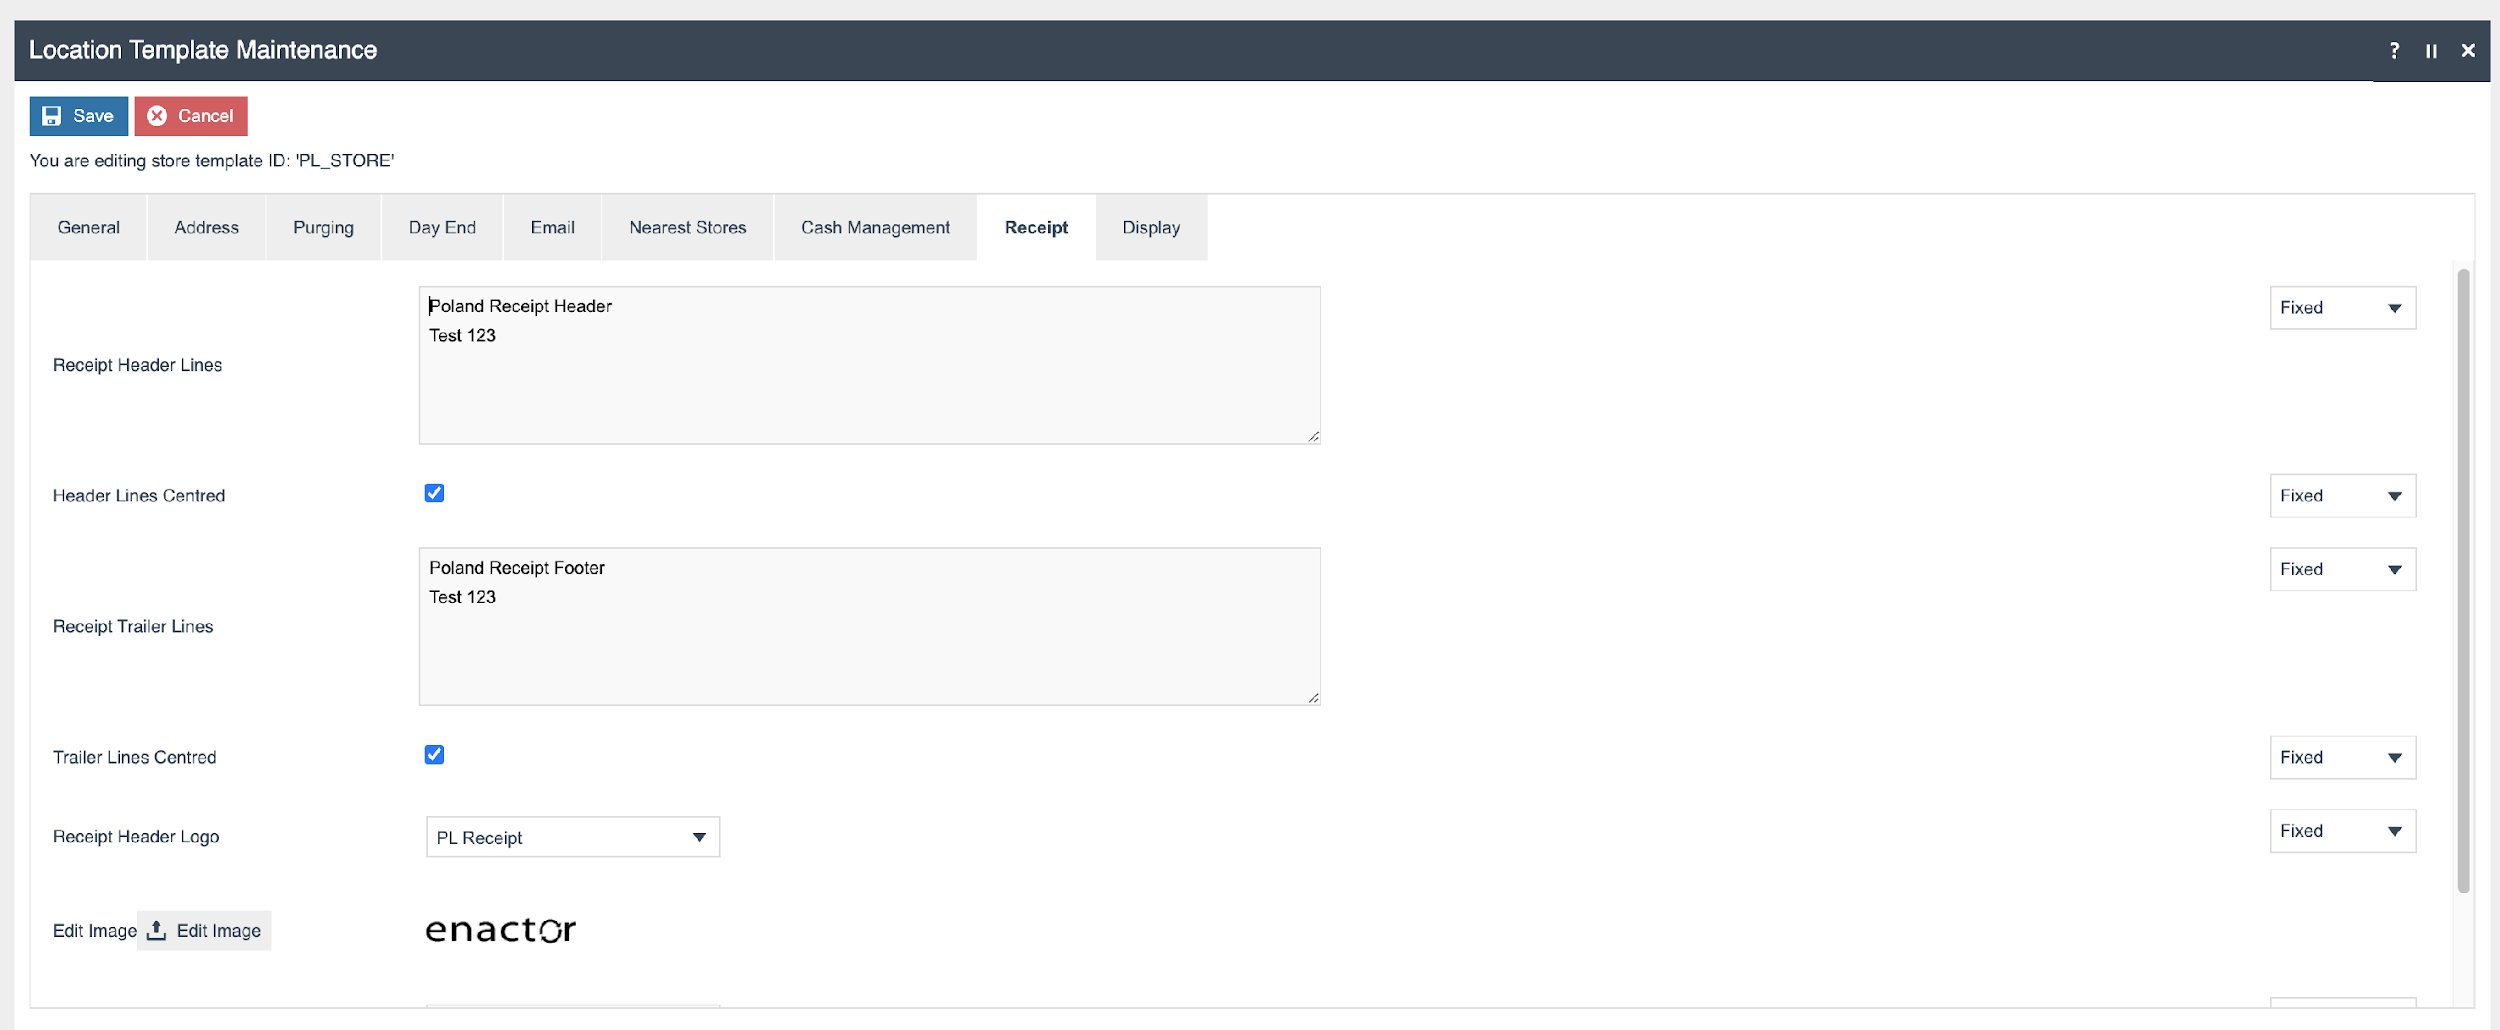Screen dimensions: 2500x1030
Task: Click the vertical scrollbar in Receipt panel
Action: click(2463, 580)
